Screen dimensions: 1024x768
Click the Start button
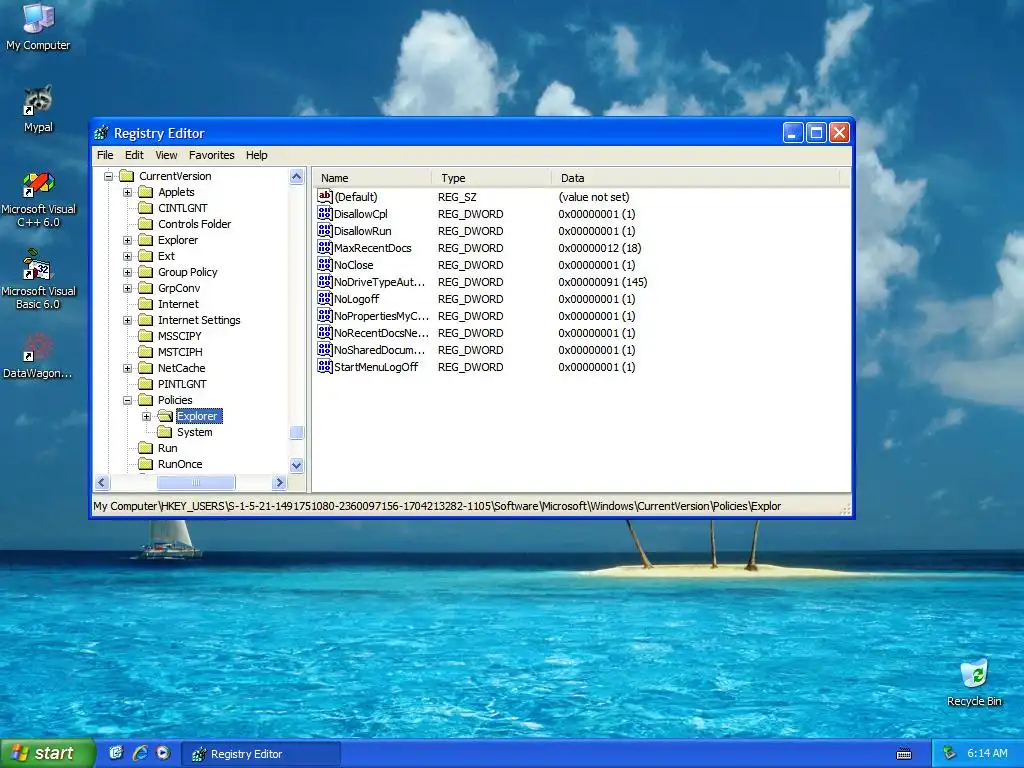pyautogui.click(x=47, y=753)
